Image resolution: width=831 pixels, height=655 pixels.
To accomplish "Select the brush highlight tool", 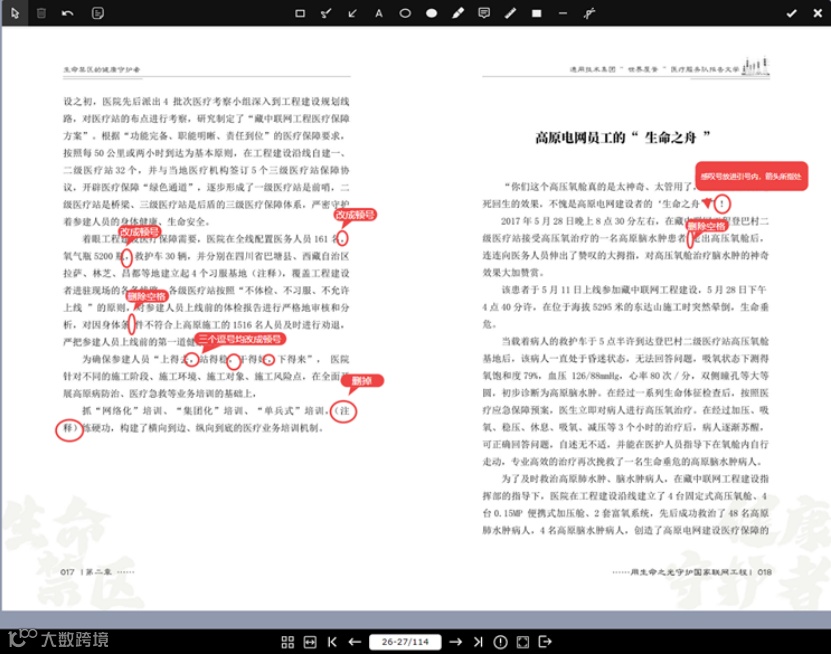I will (326, 13).
